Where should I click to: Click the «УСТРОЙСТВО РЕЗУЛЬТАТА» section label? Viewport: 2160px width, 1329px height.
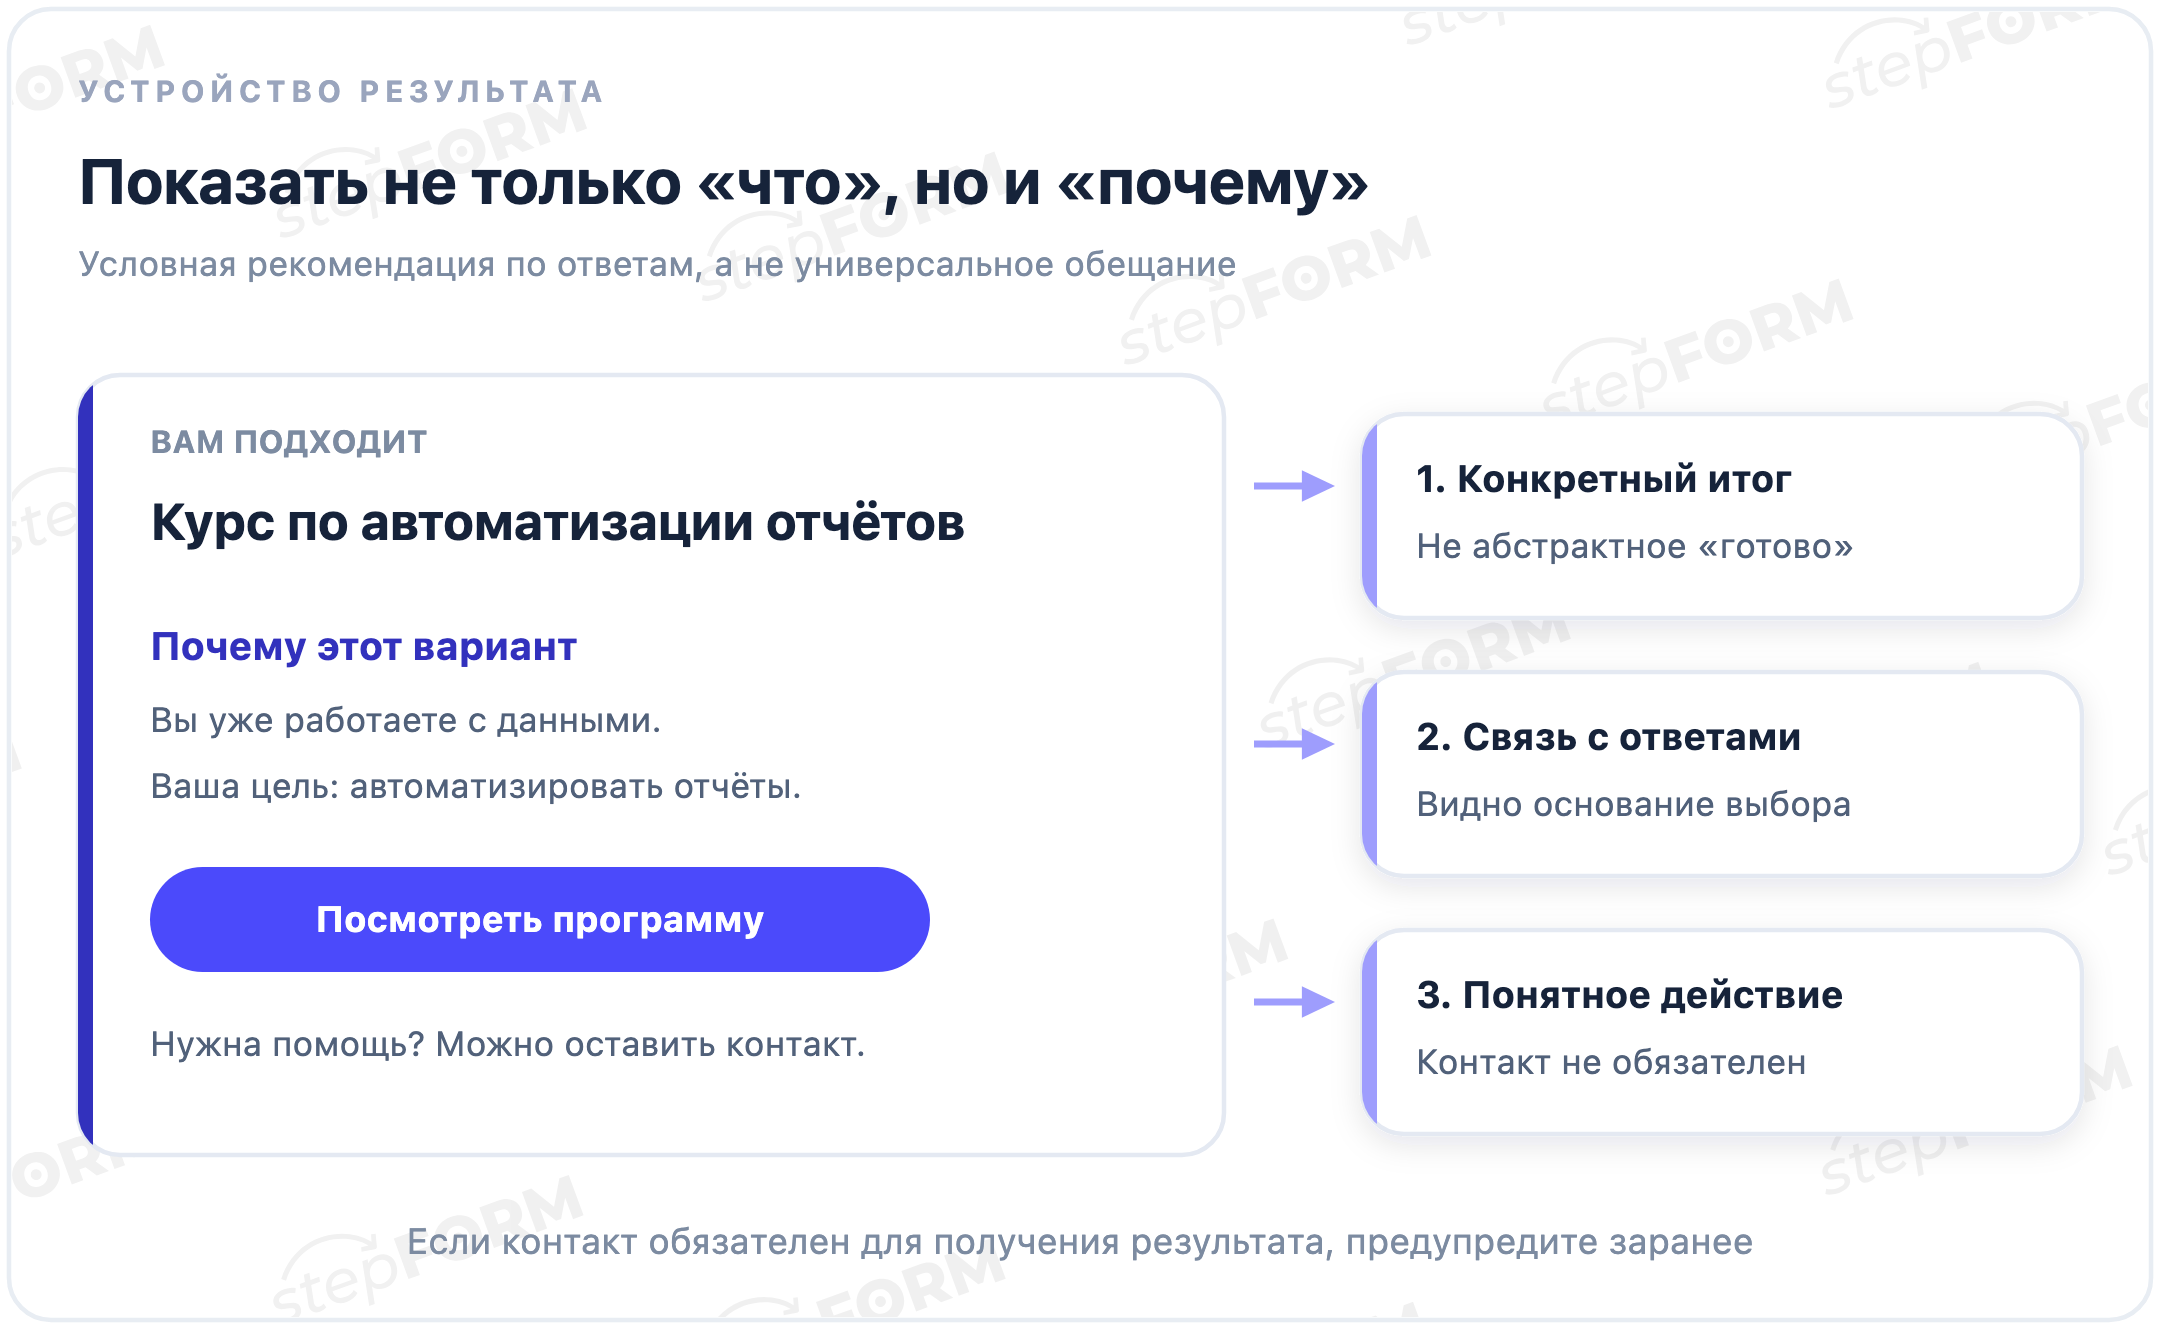[x=342, y=91]
